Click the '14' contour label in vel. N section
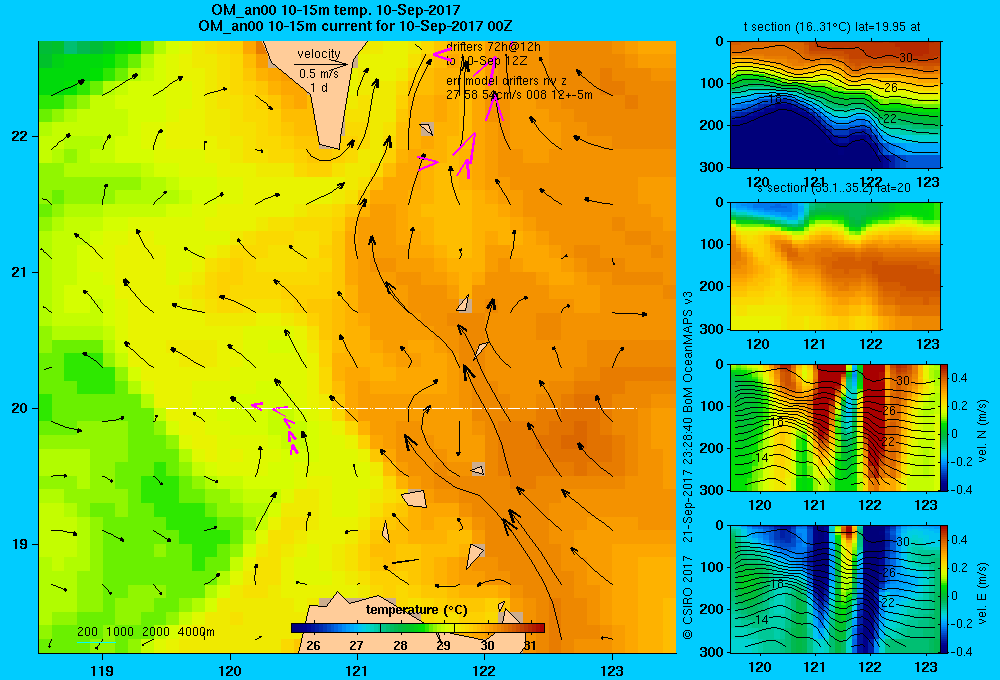The image size is (1000, 680). [x=761, y=458]
